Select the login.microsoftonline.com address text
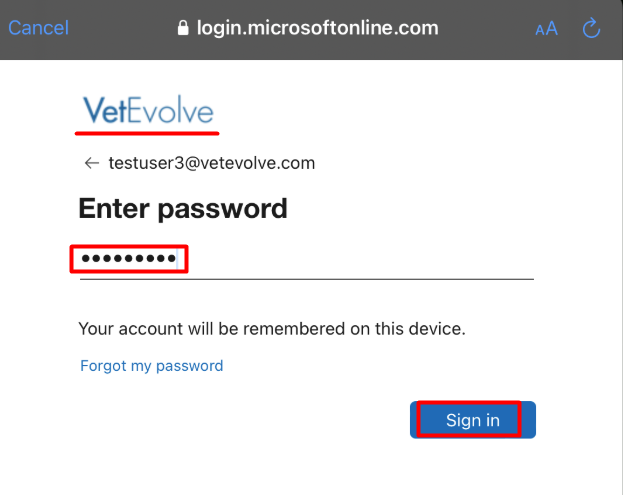Viewport: 623px width, 495px height. coord(318,28)
